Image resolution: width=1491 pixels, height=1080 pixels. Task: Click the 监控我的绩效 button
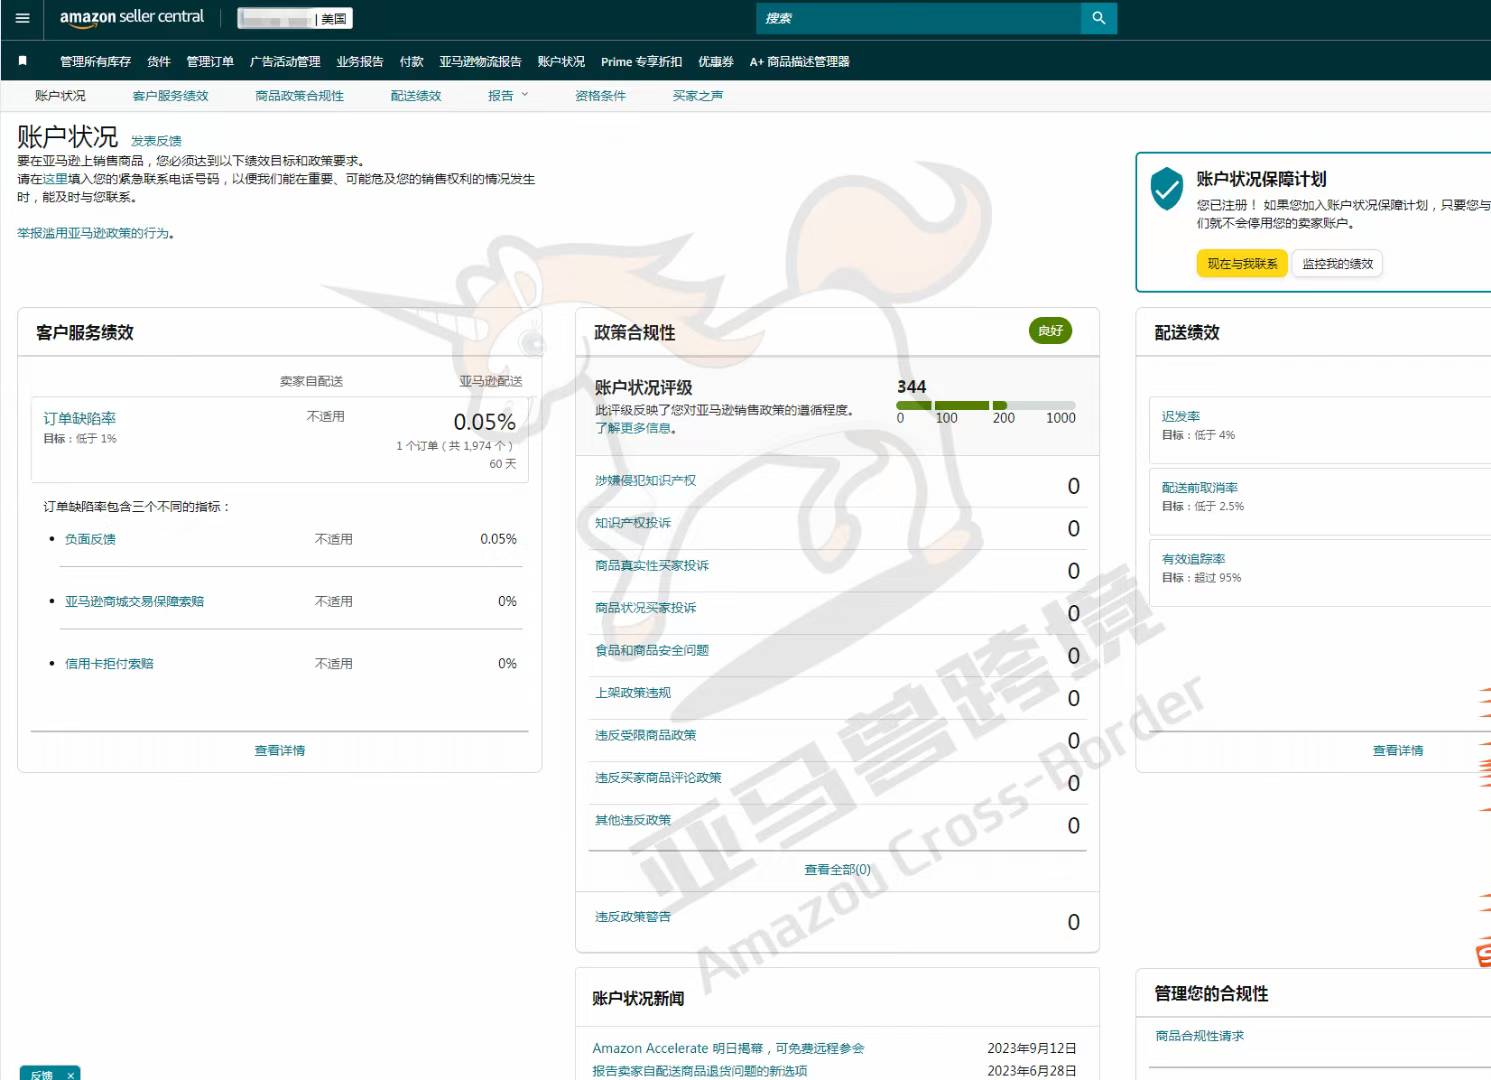(1337, 264)
